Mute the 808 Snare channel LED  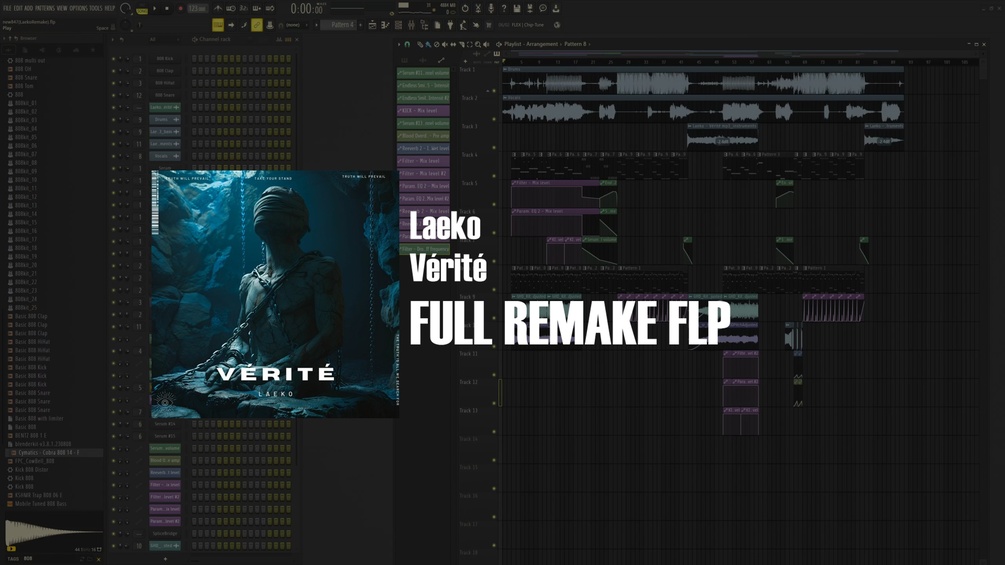pos(113,95)
